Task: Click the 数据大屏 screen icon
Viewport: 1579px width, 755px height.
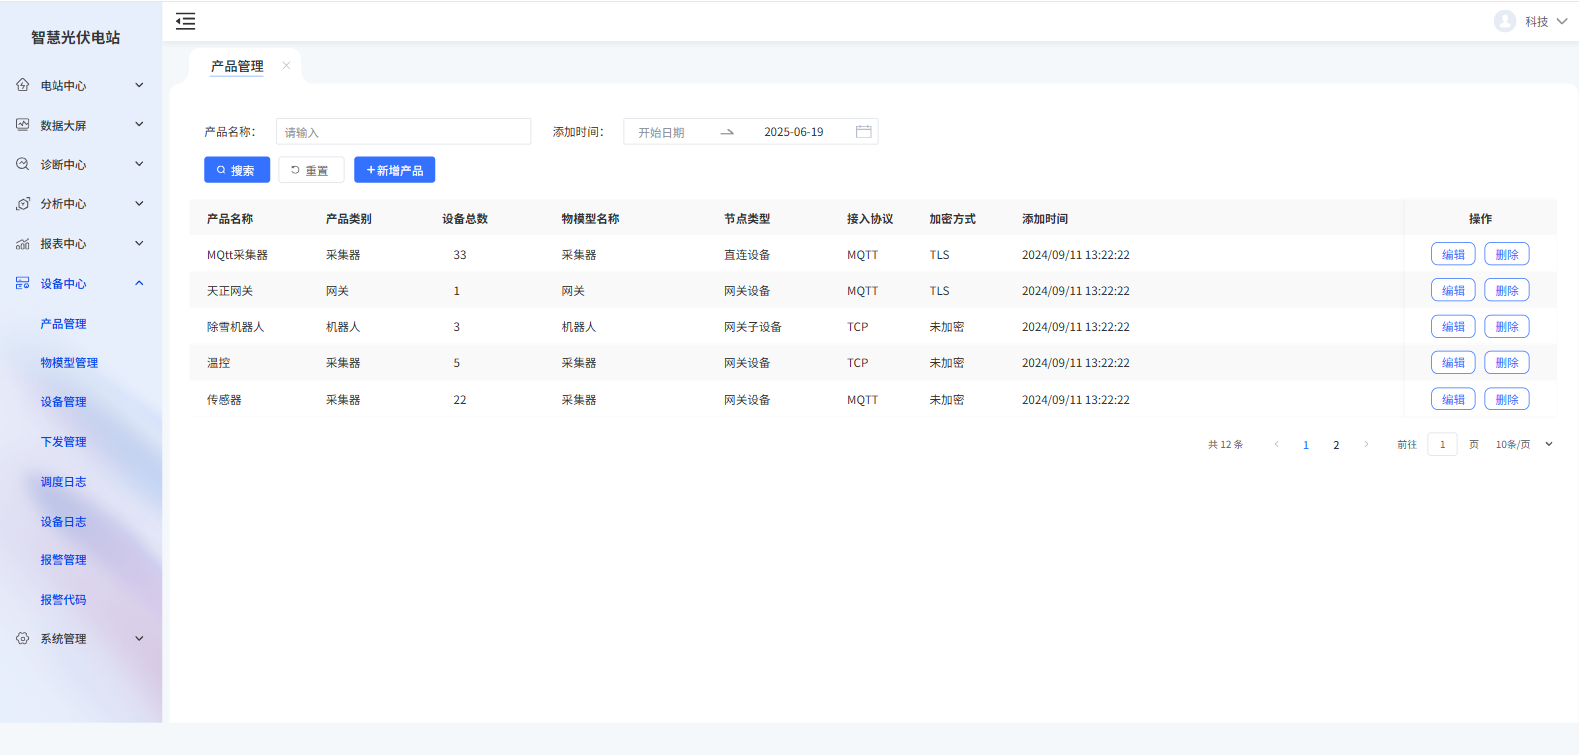Action: [x=23, y=125]
